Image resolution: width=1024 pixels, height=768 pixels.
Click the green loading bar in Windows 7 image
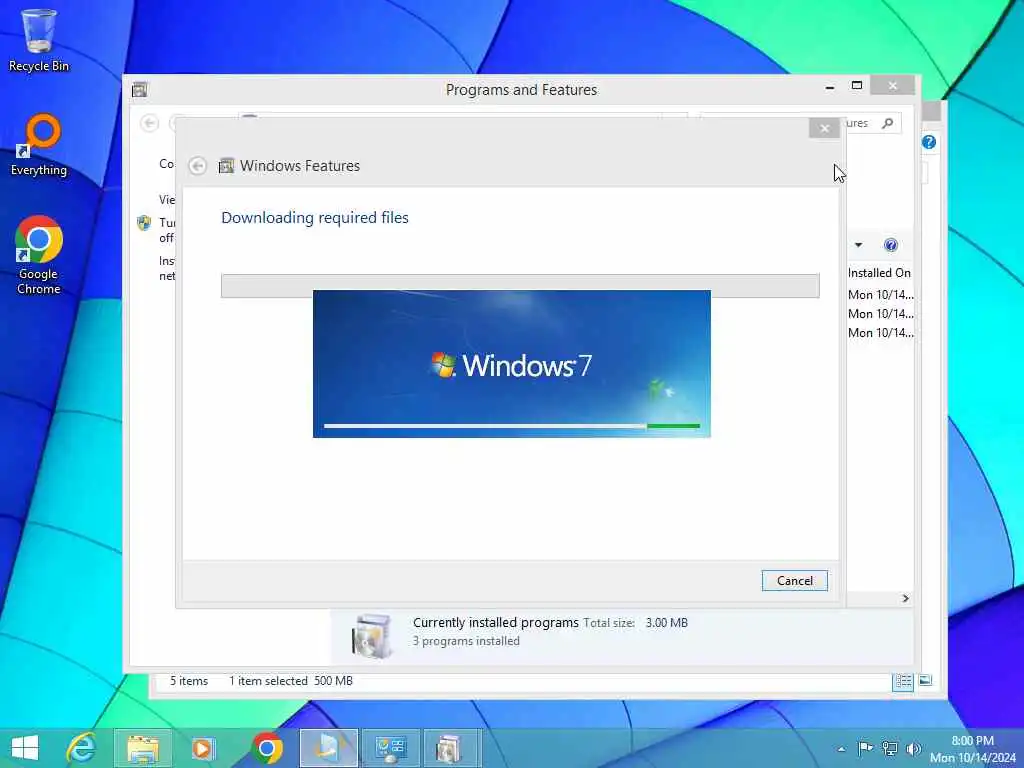click(673, 426)
